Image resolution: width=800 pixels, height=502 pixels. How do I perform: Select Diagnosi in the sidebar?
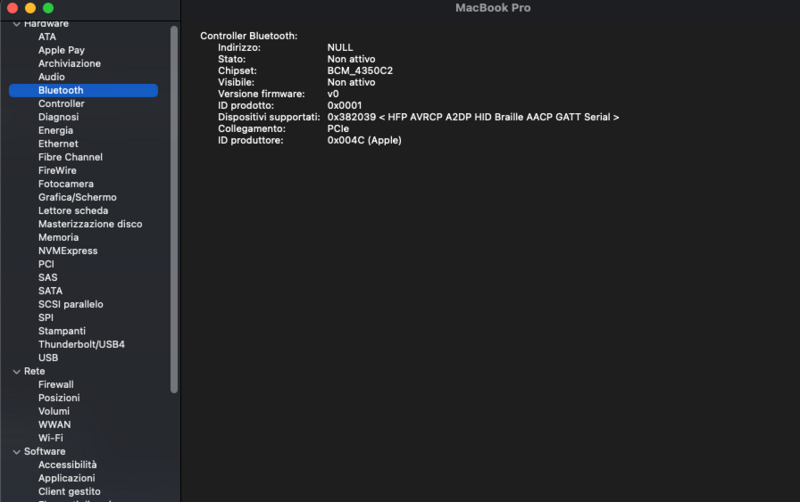click(58, 117)
